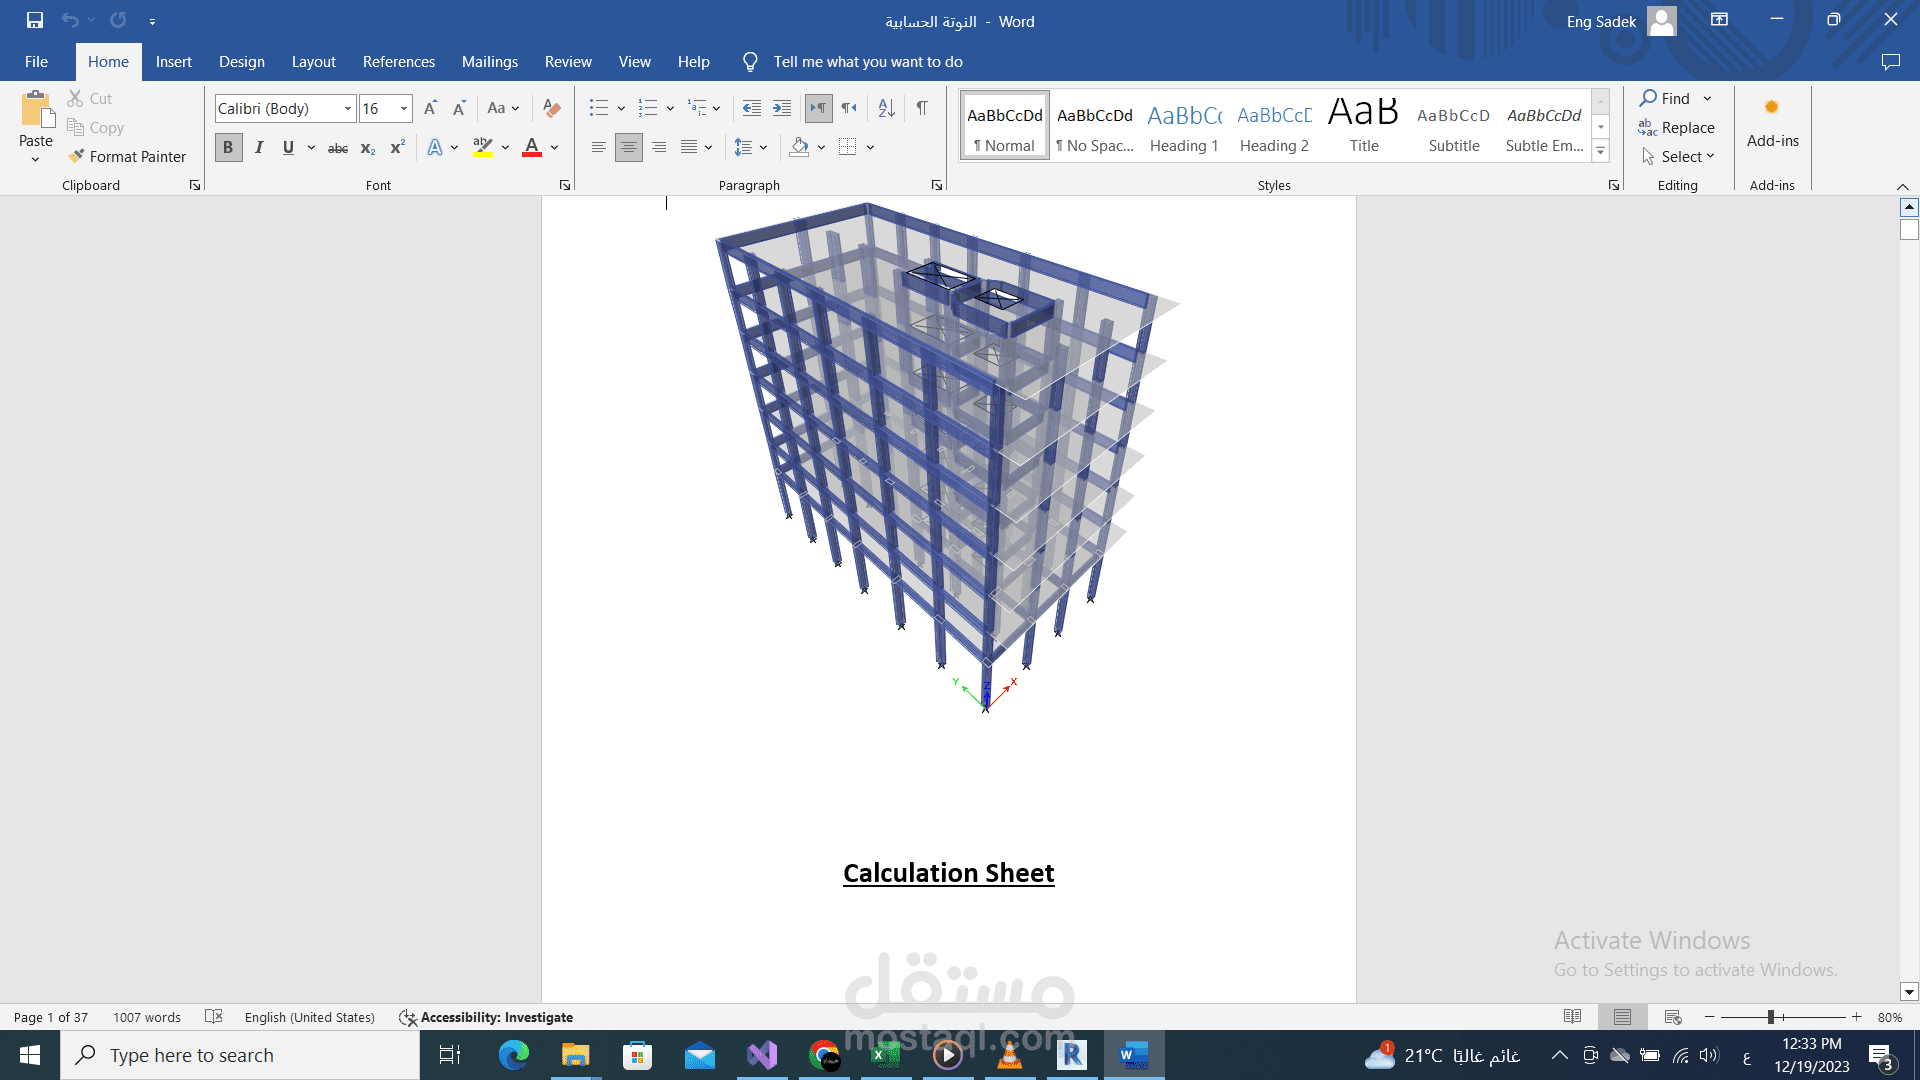
Task: Toggle Italic formatting
Action: click(259, 148)
